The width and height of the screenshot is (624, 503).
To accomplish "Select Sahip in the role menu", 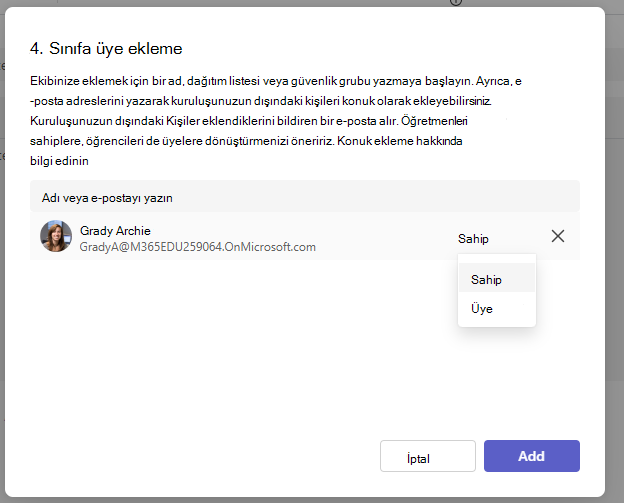I will 497,279.
